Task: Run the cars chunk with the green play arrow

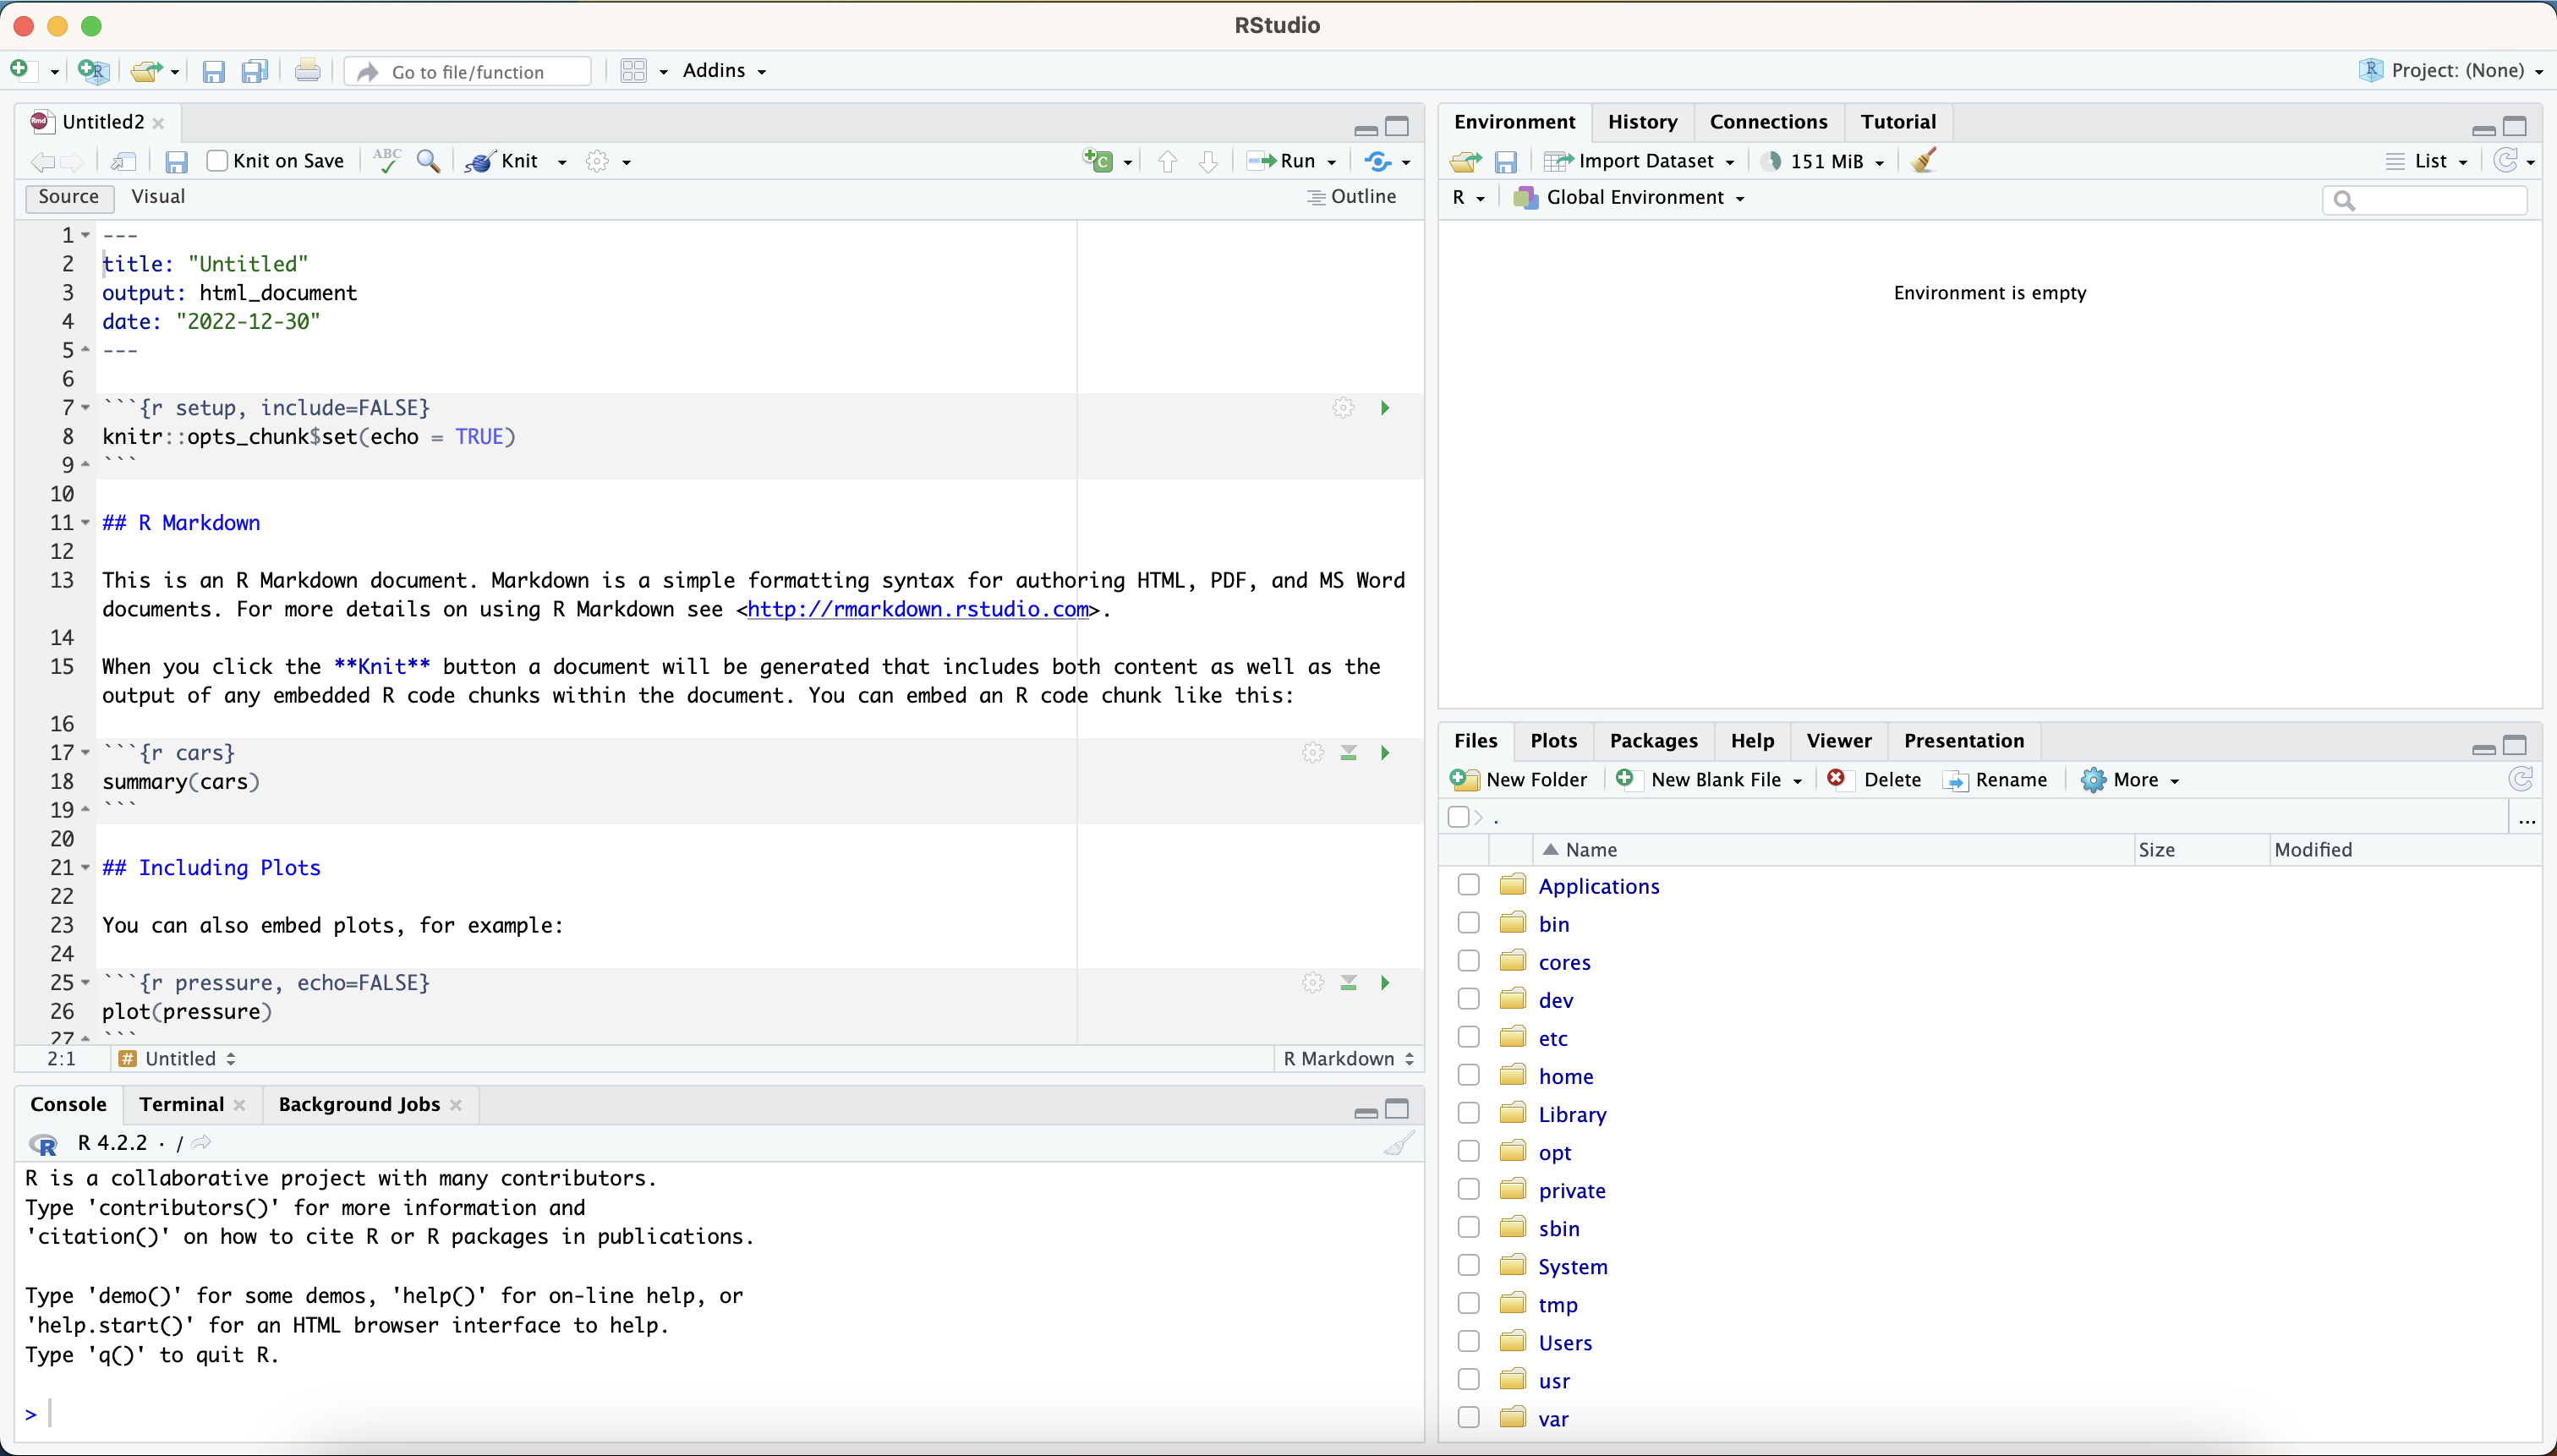Action: pos(1385,752)
